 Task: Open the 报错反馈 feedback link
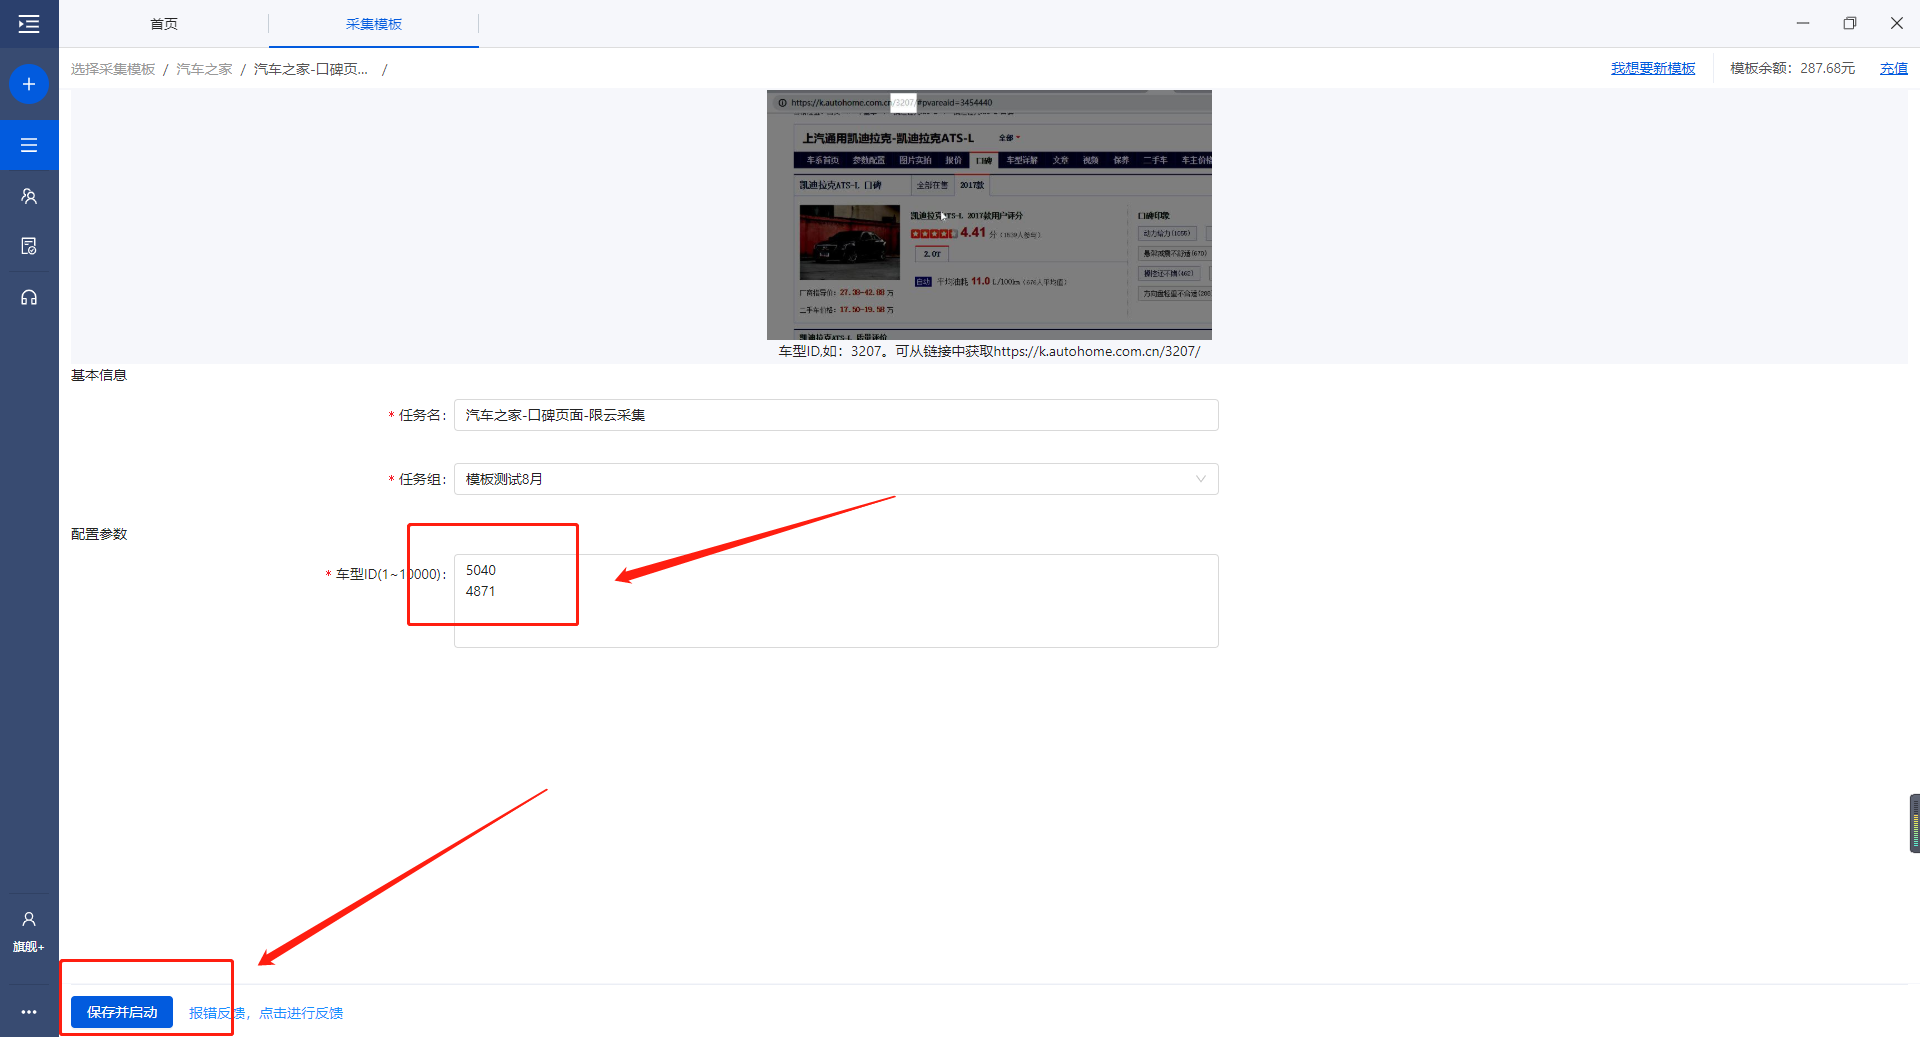point(266,1013)
